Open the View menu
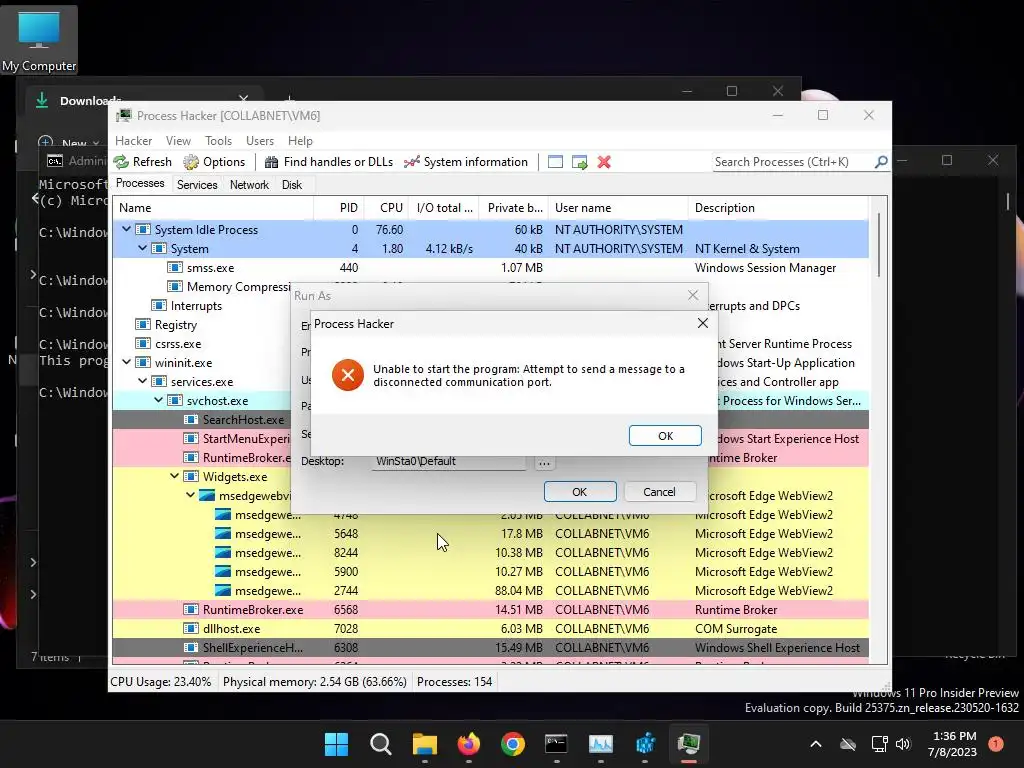 (178, 141)
